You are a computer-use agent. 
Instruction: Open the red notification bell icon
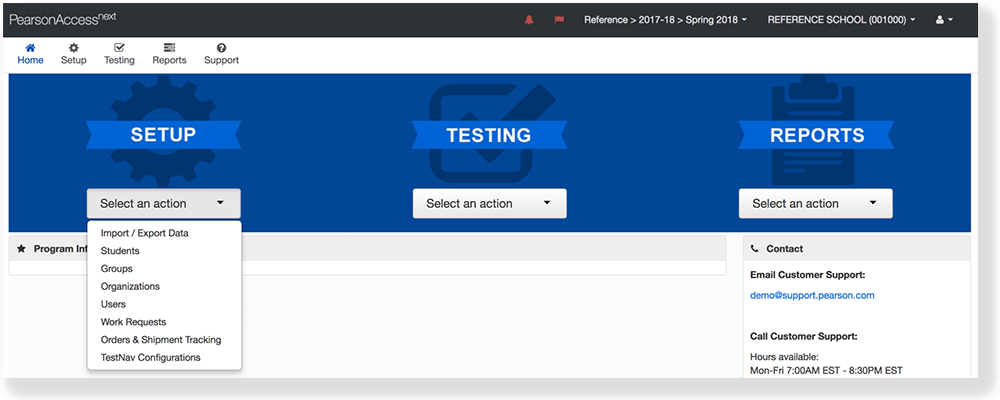click(x=529, y=20)
